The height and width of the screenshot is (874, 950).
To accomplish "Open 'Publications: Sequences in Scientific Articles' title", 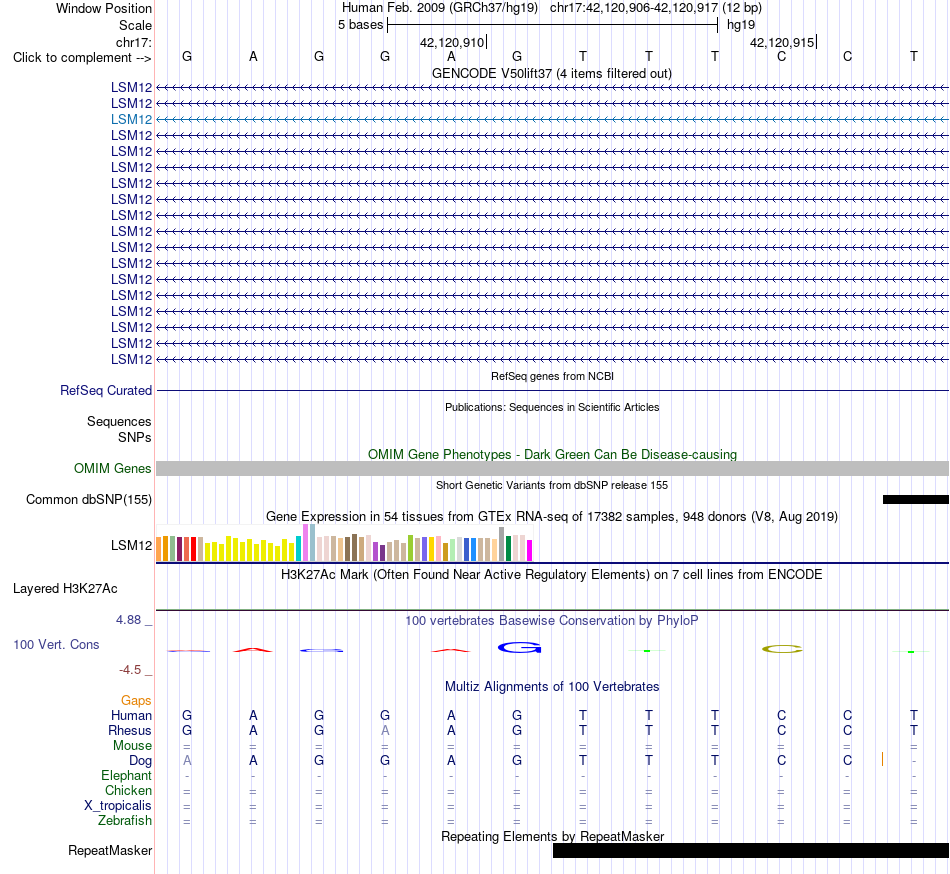I will [552, 407].
